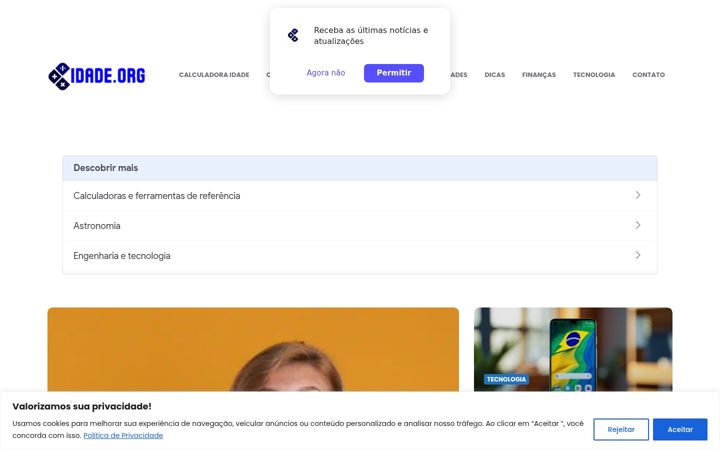Image resolution: width=720 pixels, height=450 pixels.
Task: Open the Brazil flag phone article thumbnail
Action: [x=573, y=349]
